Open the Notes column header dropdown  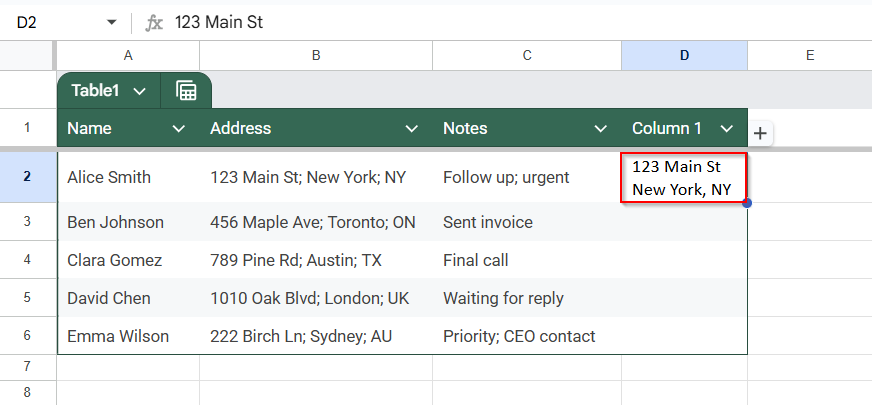click(601, 129)
